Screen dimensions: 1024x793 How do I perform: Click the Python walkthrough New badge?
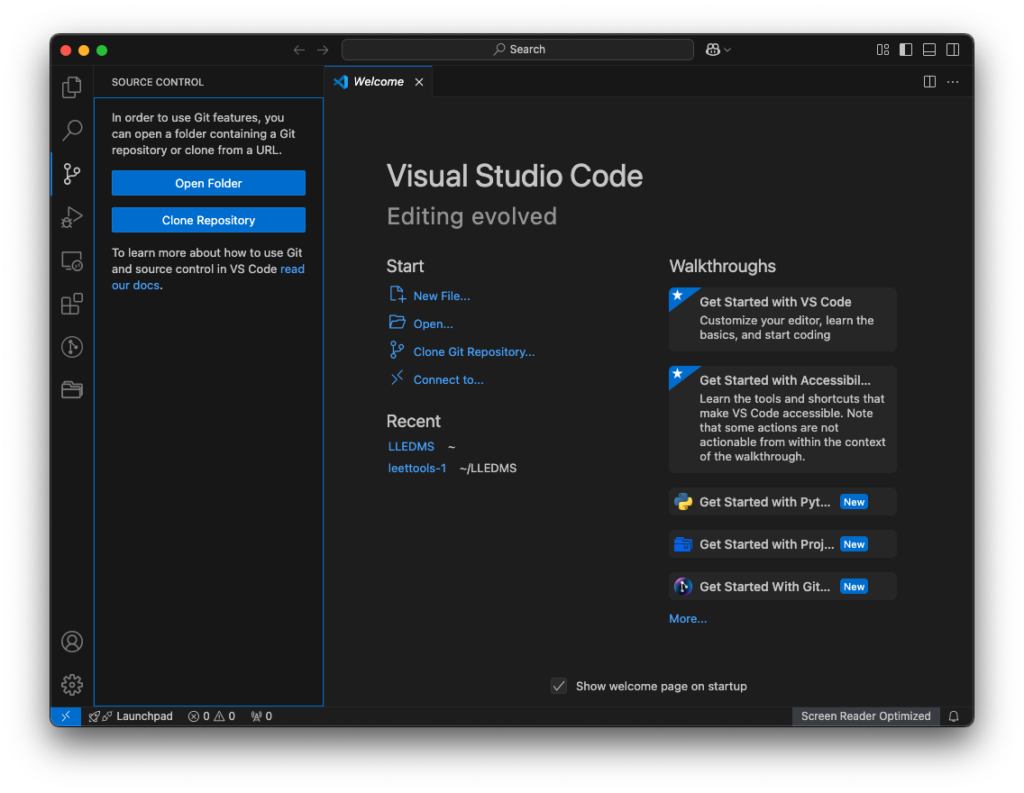pos(854,502)
